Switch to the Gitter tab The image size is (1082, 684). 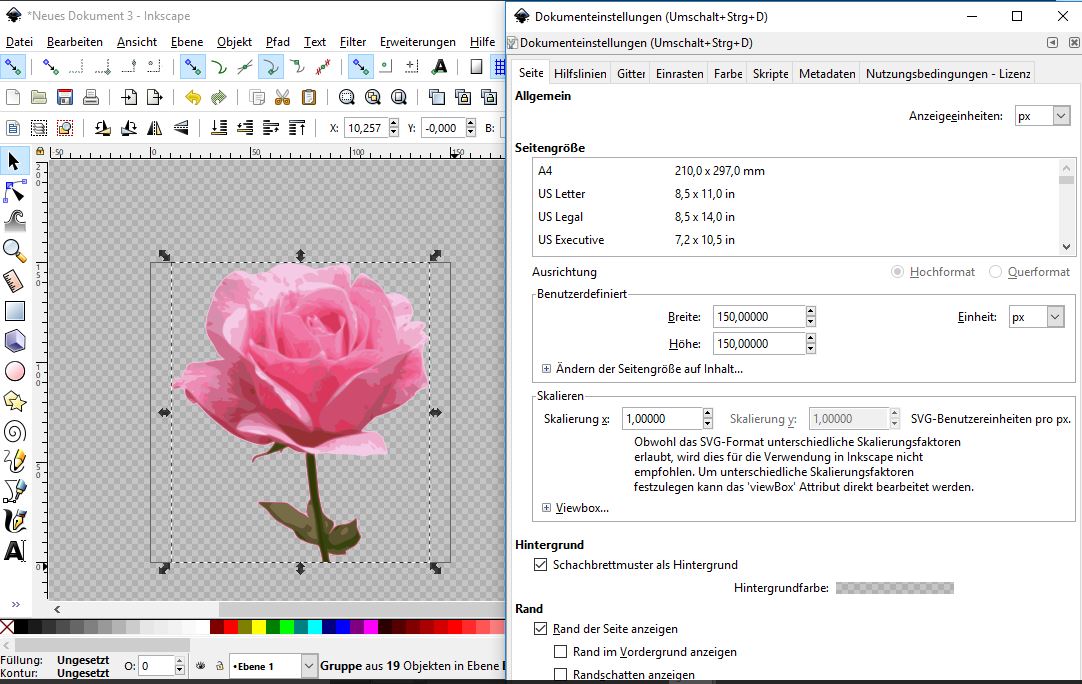[x=630, y=74]
